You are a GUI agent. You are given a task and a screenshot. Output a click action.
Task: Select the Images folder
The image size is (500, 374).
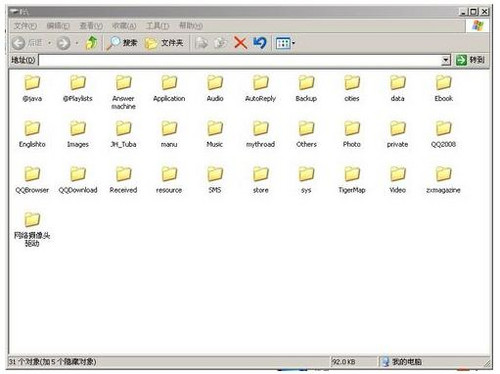78,134
